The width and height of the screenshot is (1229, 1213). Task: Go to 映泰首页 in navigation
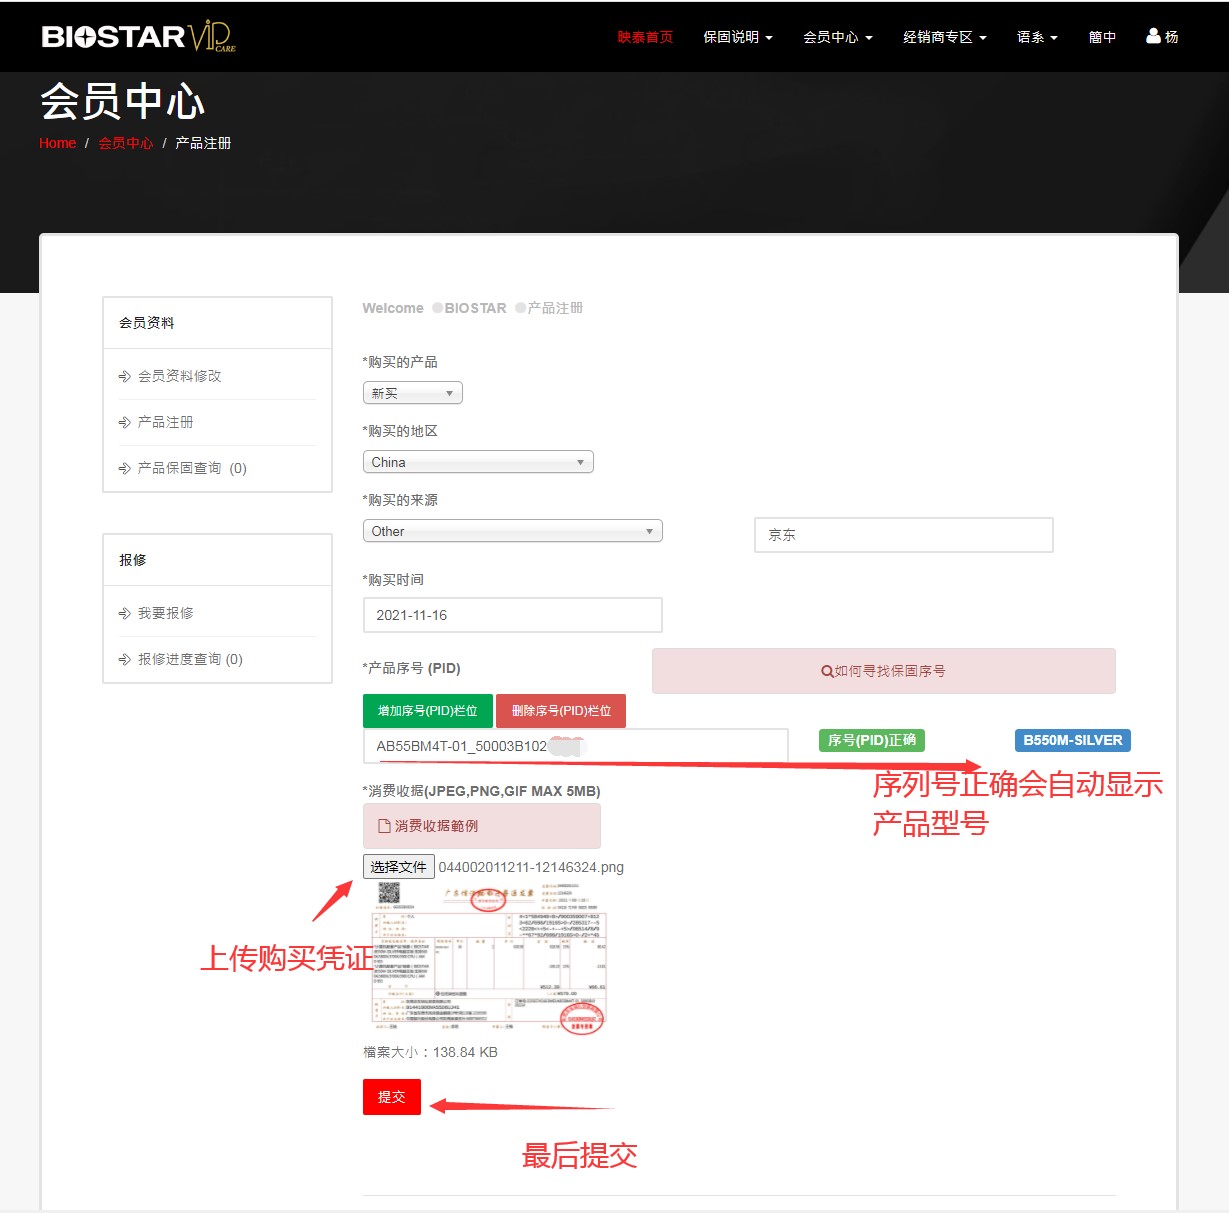(x=645, y=37)
